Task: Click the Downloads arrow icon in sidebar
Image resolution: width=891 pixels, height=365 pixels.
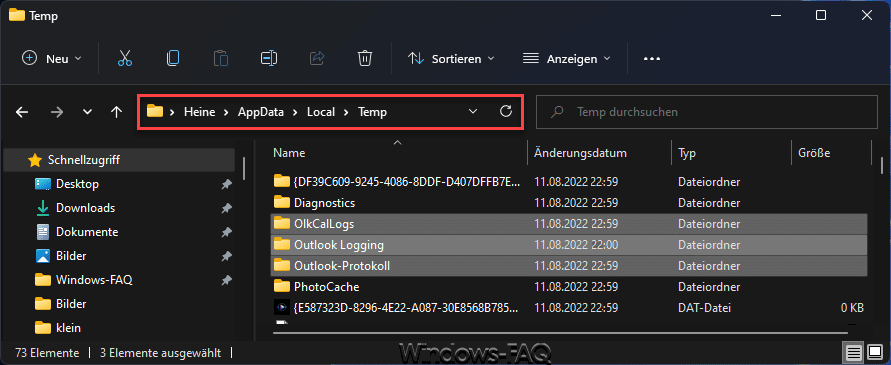Action: coord(43,208)
